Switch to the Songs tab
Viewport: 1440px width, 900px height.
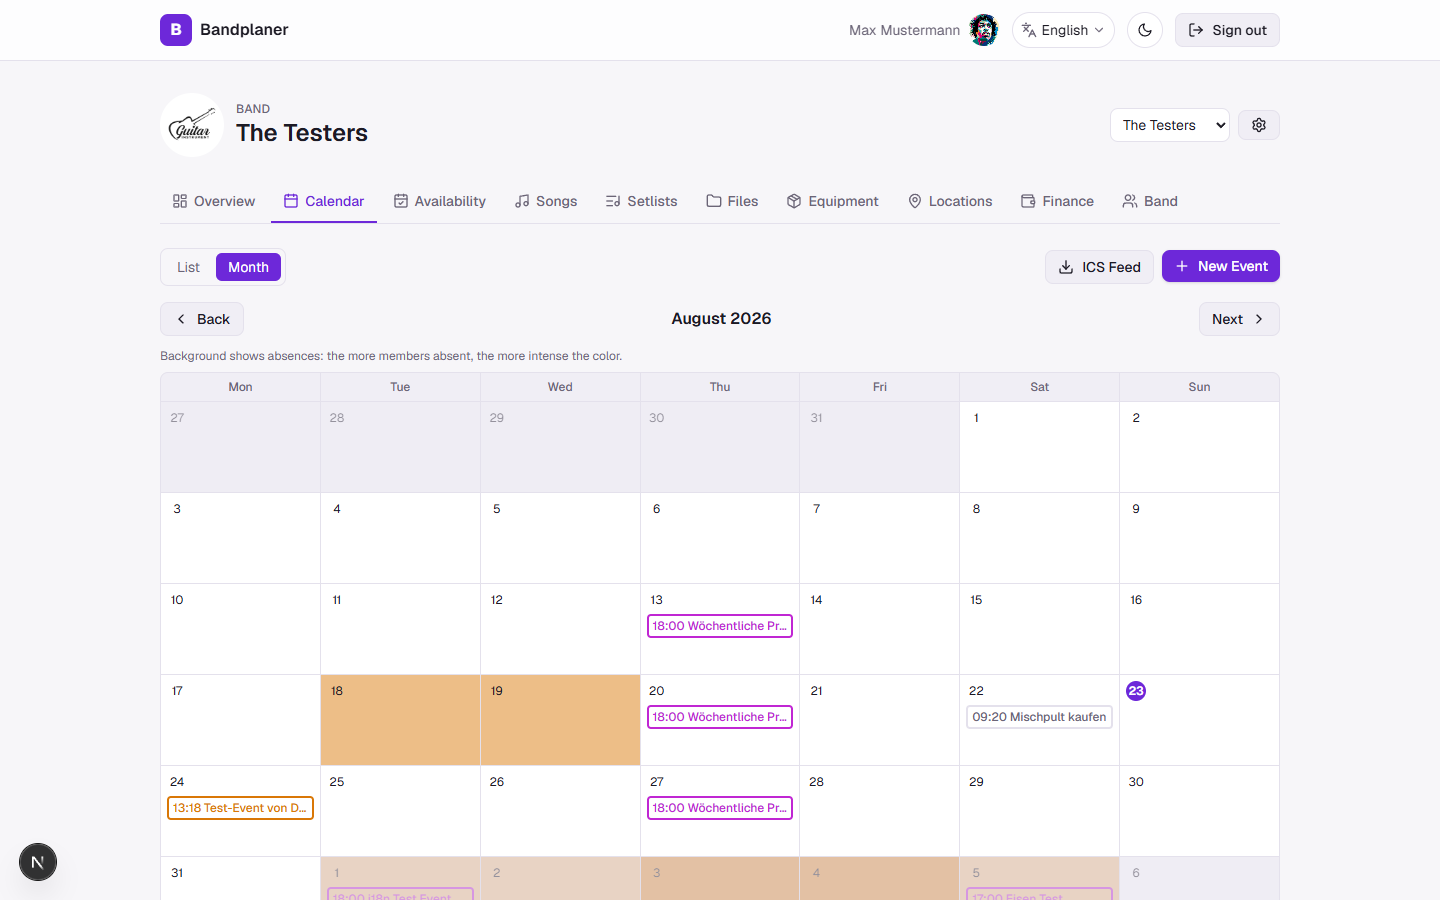click(x=546, y=201)
